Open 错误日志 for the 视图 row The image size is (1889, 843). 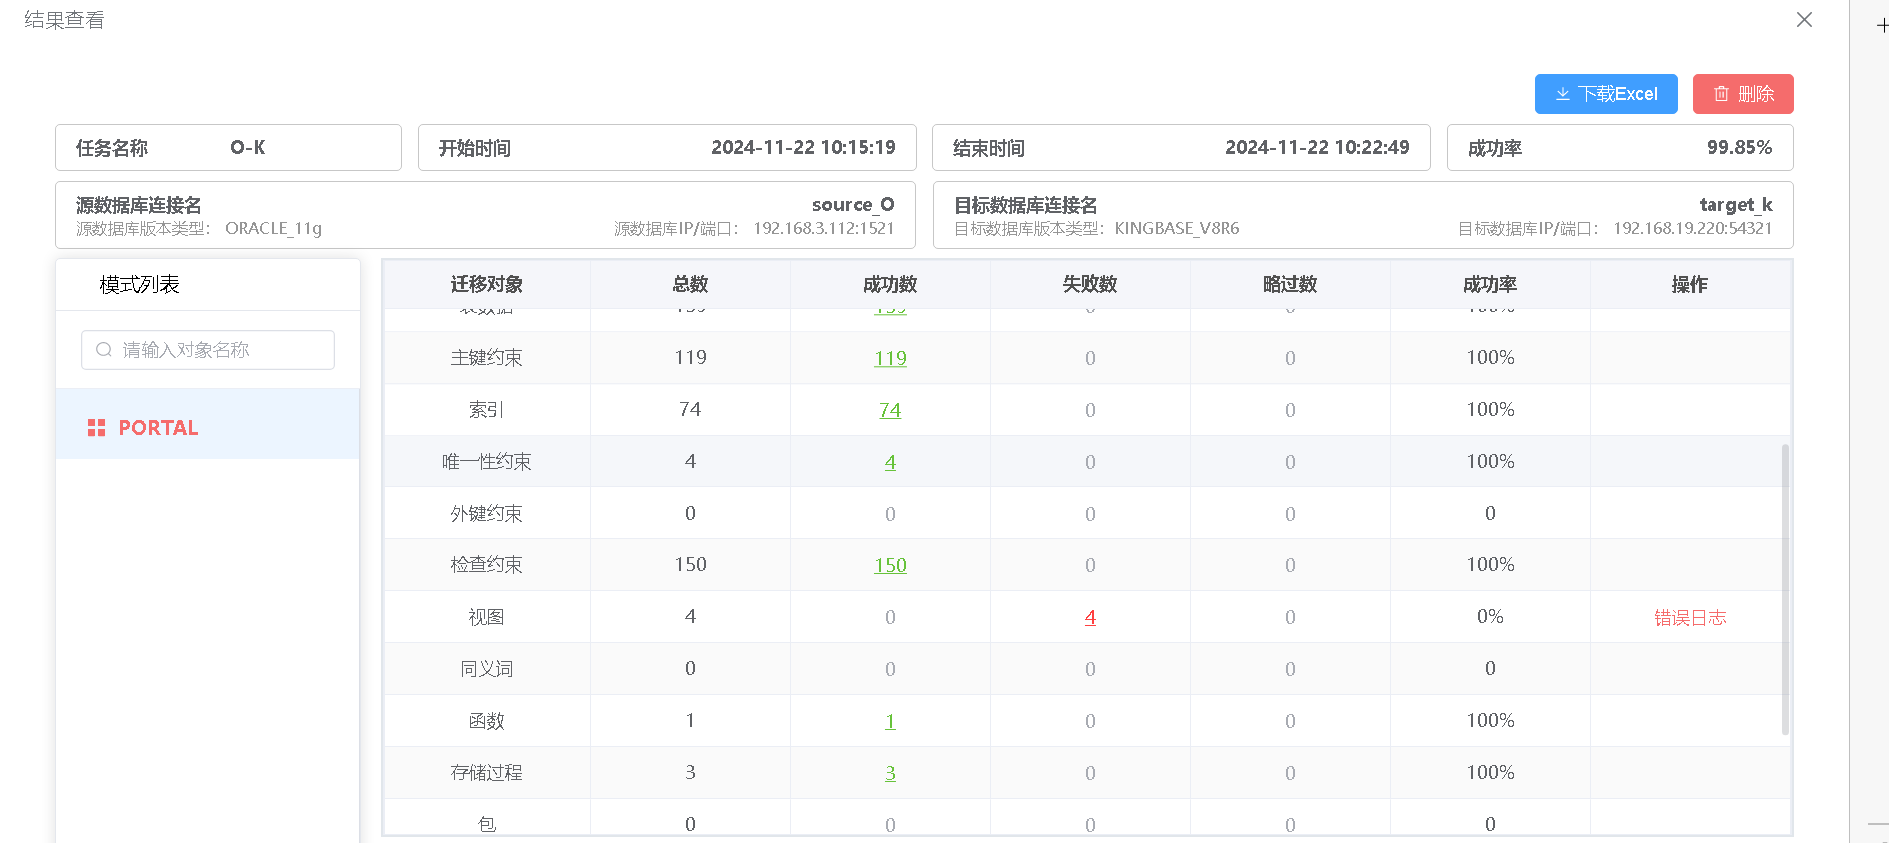coord(1690,617)
